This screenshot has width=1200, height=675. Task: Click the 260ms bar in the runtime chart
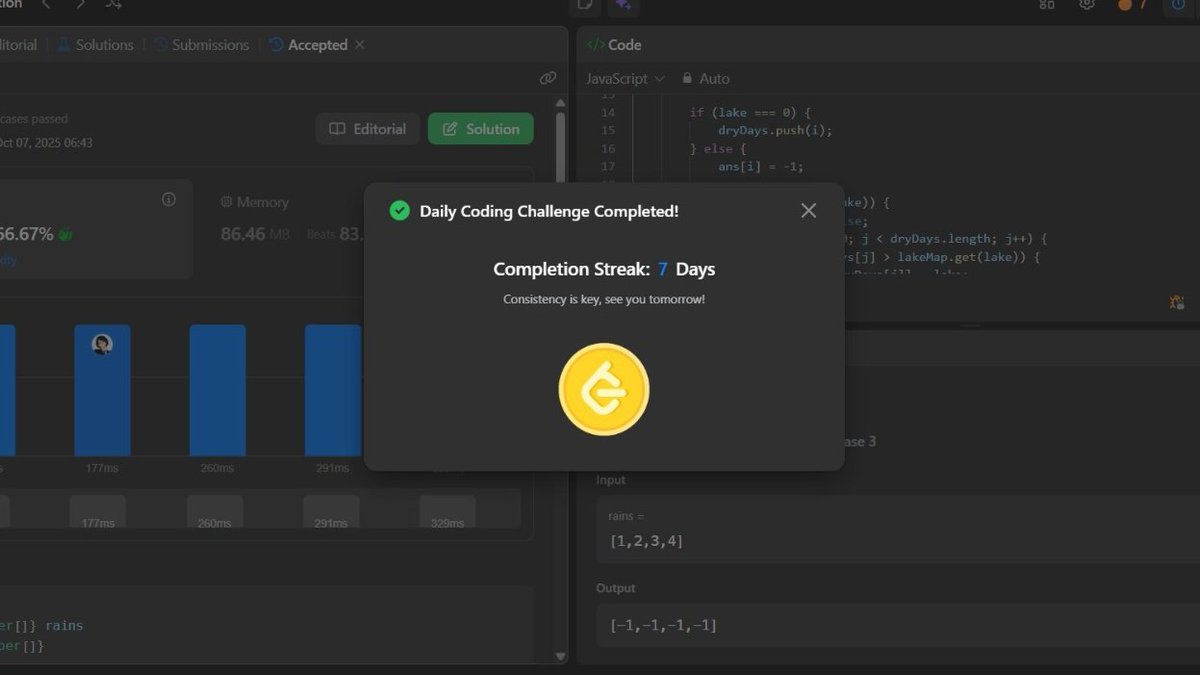pyautogui.click(x=217, y=390)
